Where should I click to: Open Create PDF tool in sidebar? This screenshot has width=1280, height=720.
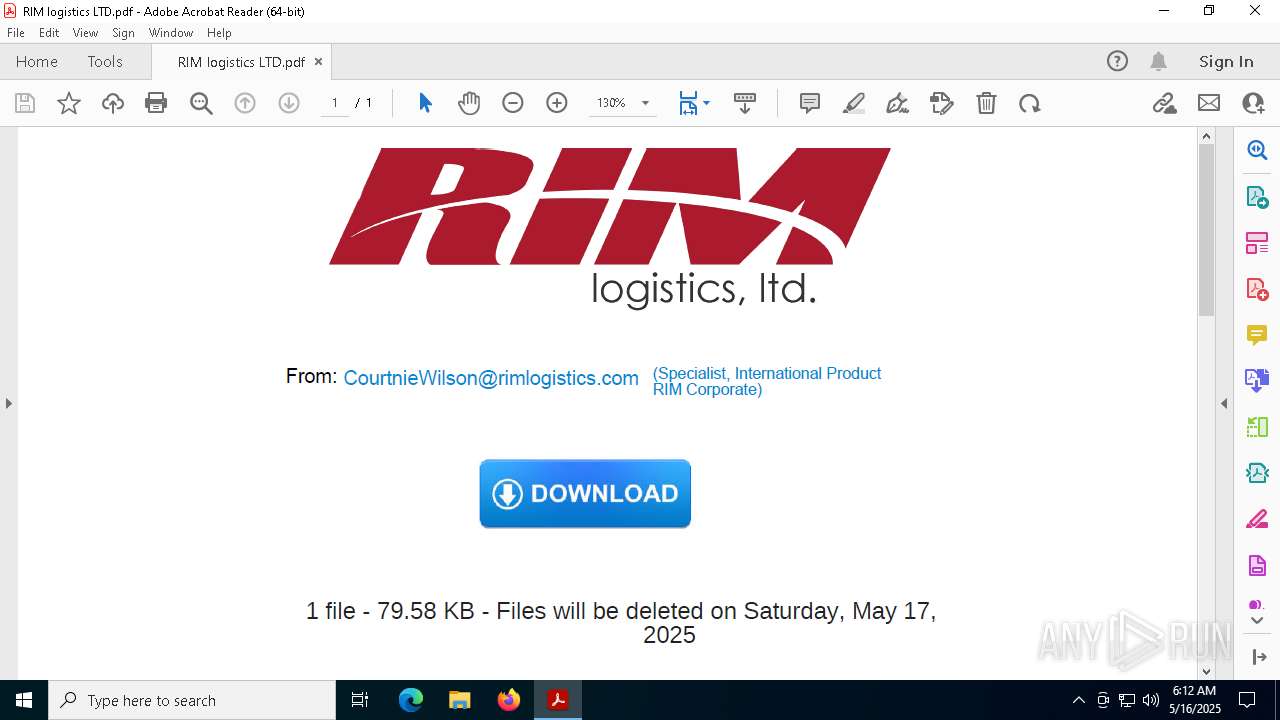pos(1257,288)
